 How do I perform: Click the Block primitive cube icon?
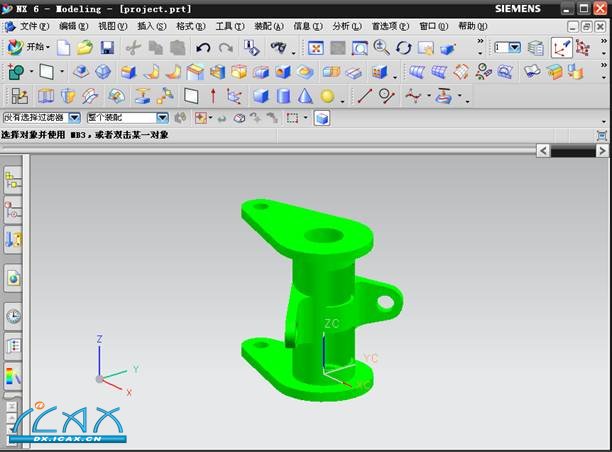[x=260, y=96]
